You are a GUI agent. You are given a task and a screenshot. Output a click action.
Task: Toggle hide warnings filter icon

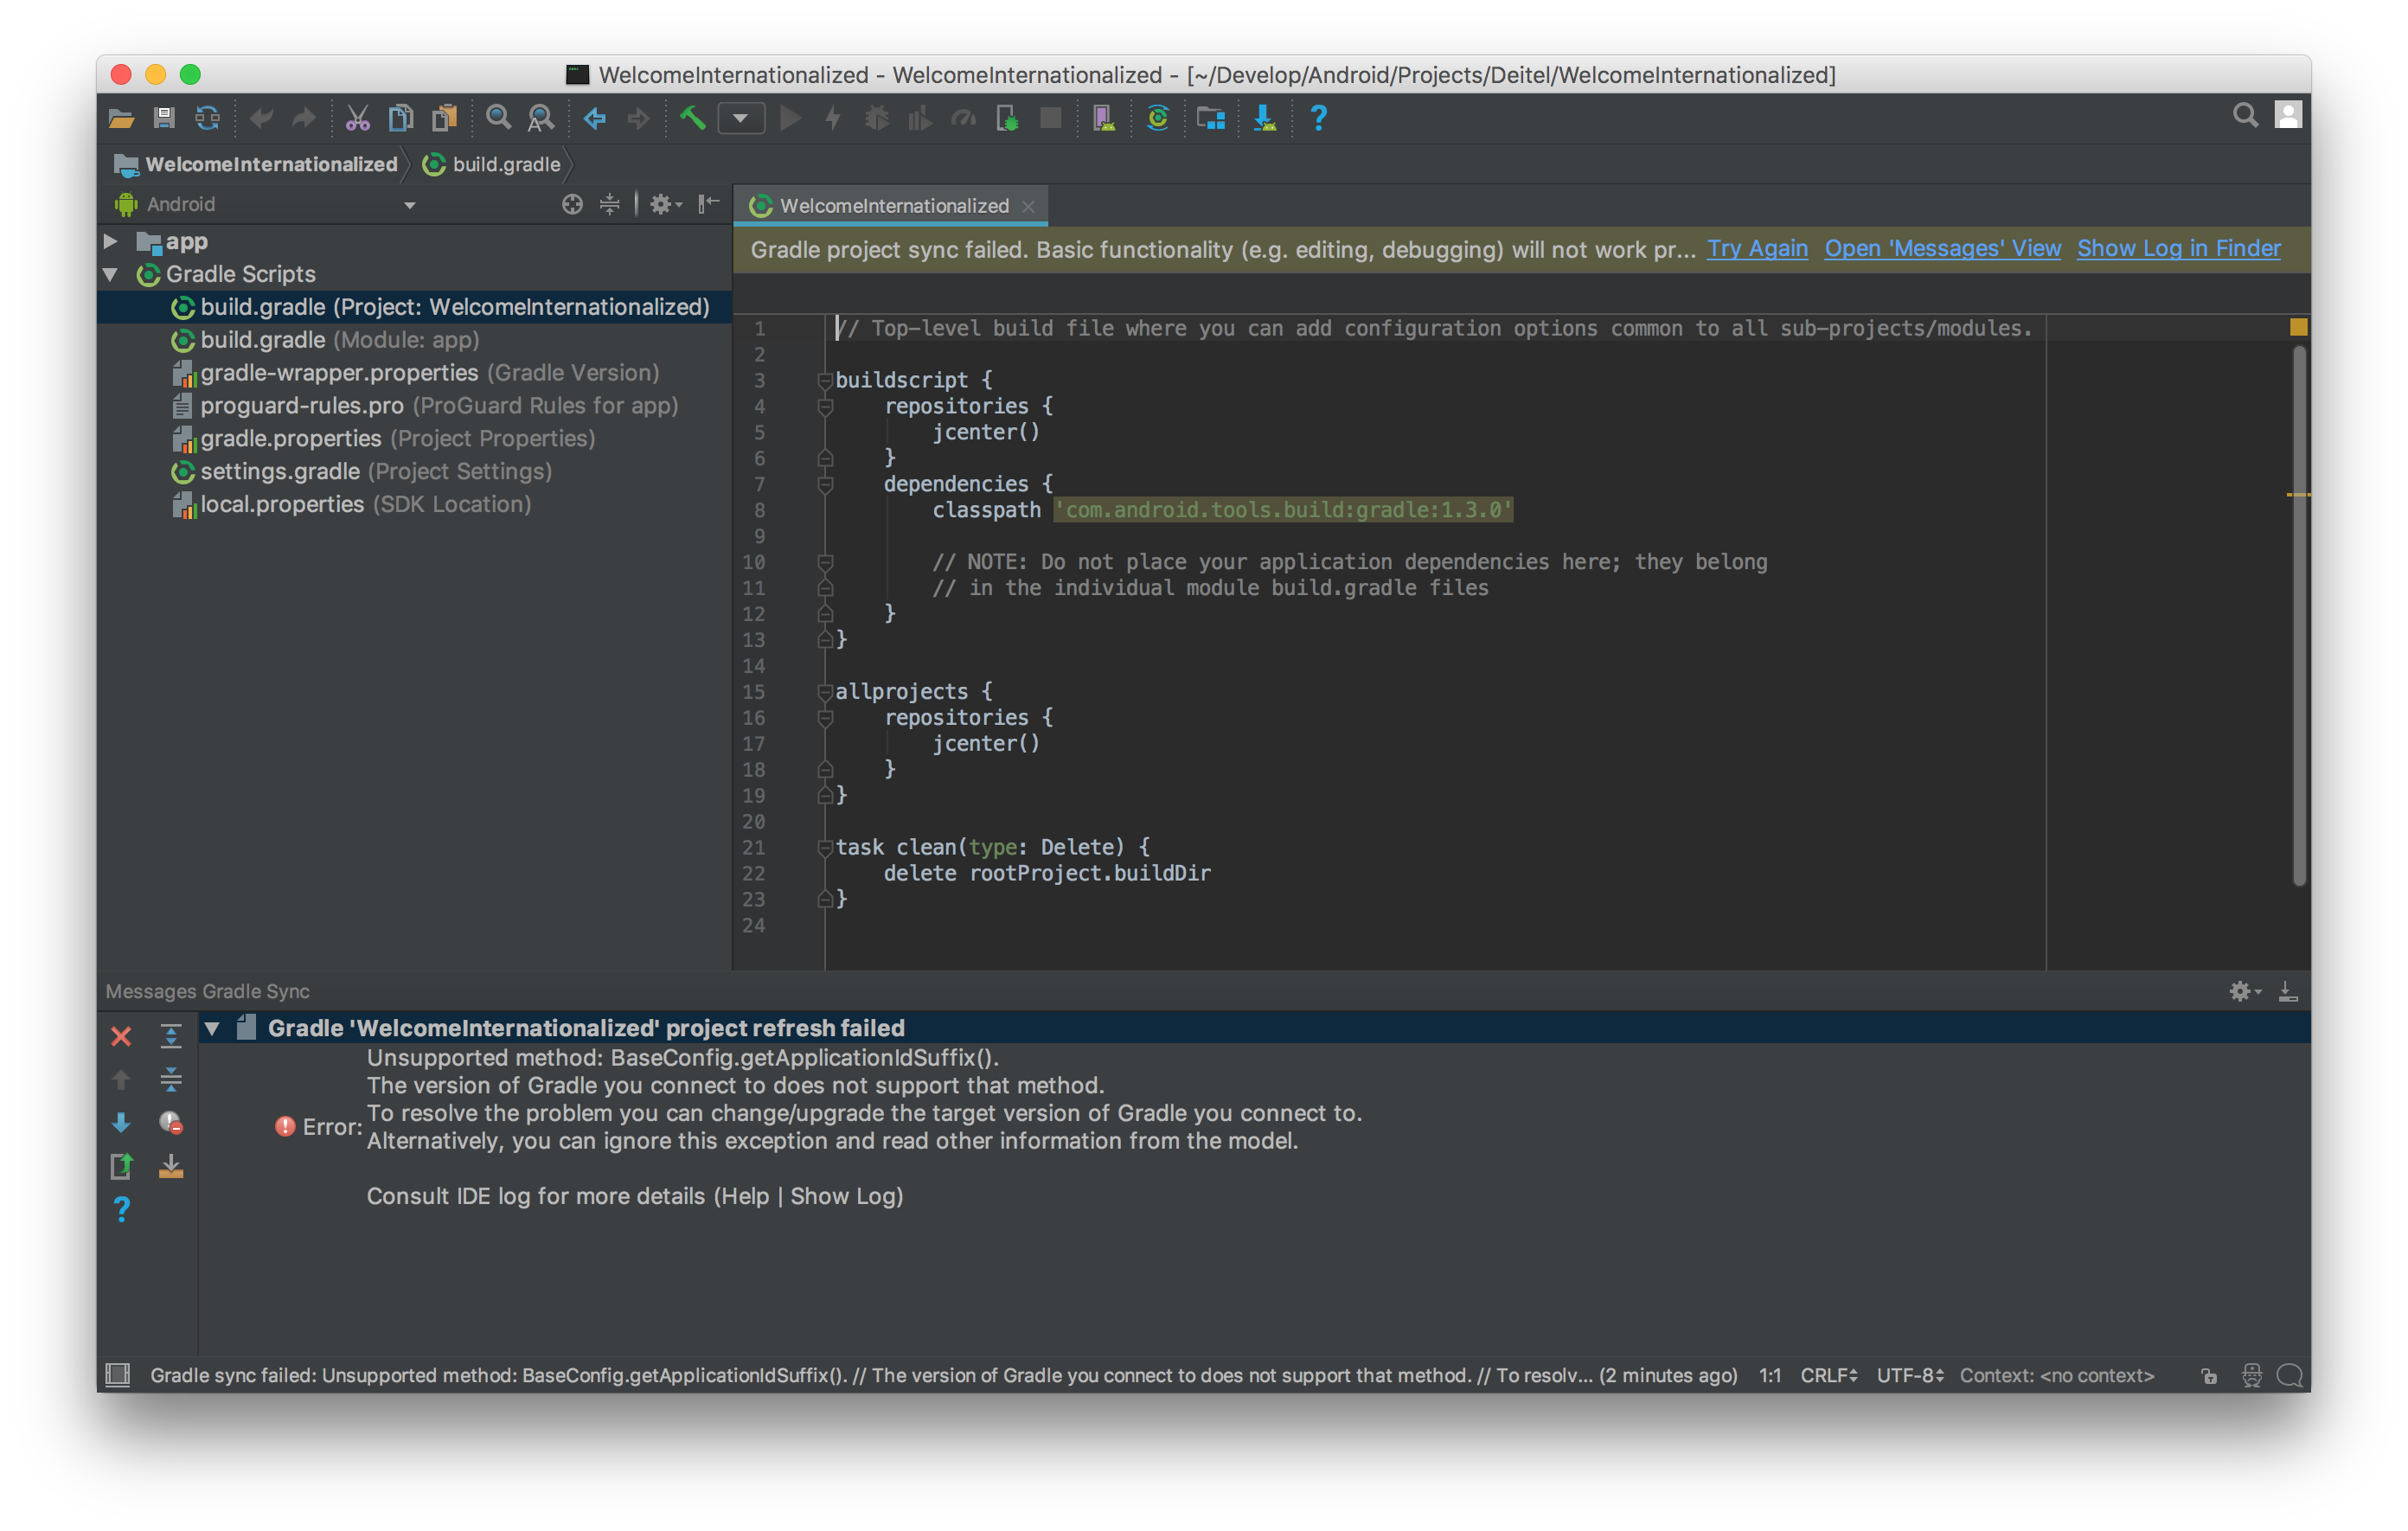171,1123
